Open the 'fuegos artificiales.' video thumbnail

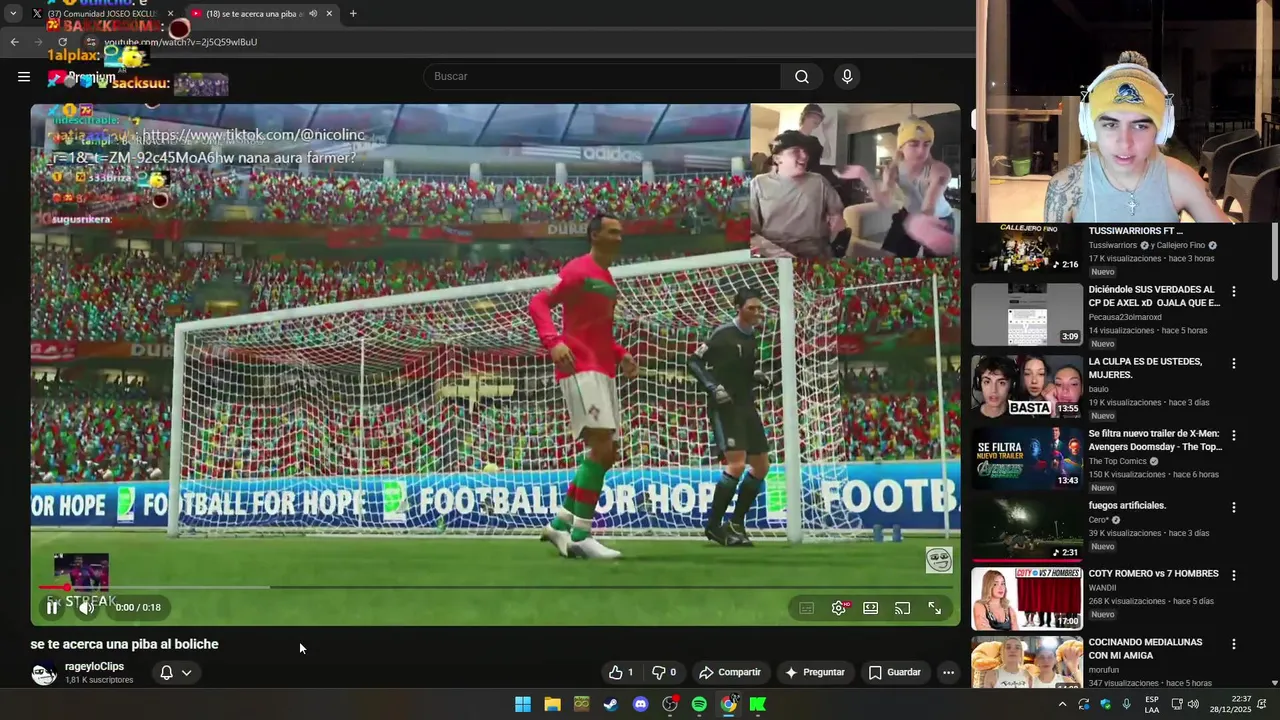[1027, 530]
